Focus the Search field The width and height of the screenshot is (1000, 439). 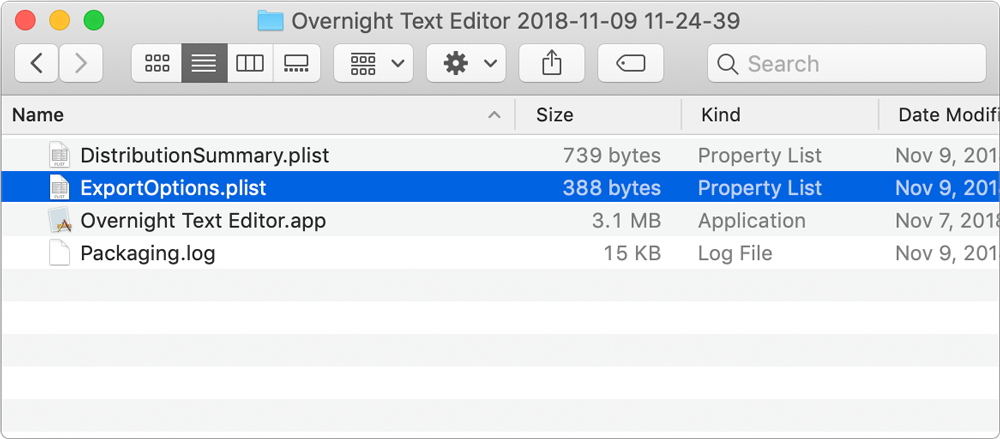[x=846, y=63]
